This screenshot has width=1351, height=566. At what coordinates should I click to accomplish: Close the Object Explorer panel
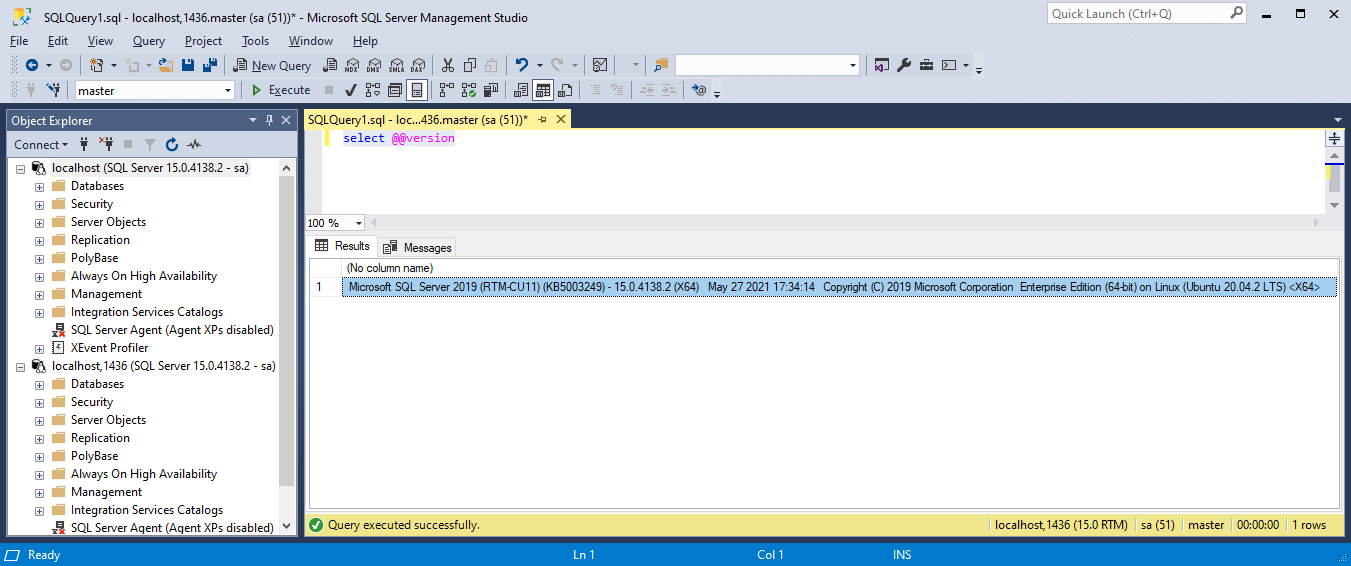click(286, 120)
